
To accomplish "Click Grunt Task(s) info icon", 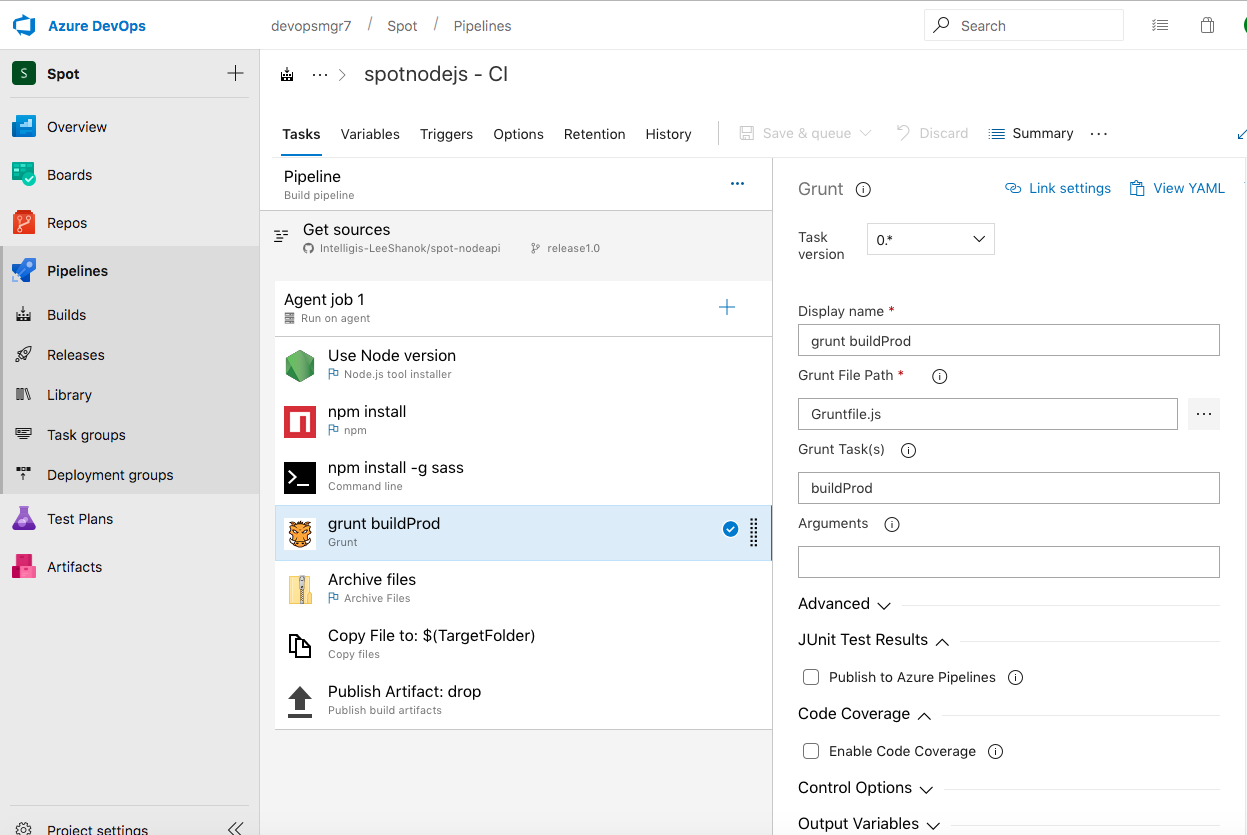I will (908, 450).
